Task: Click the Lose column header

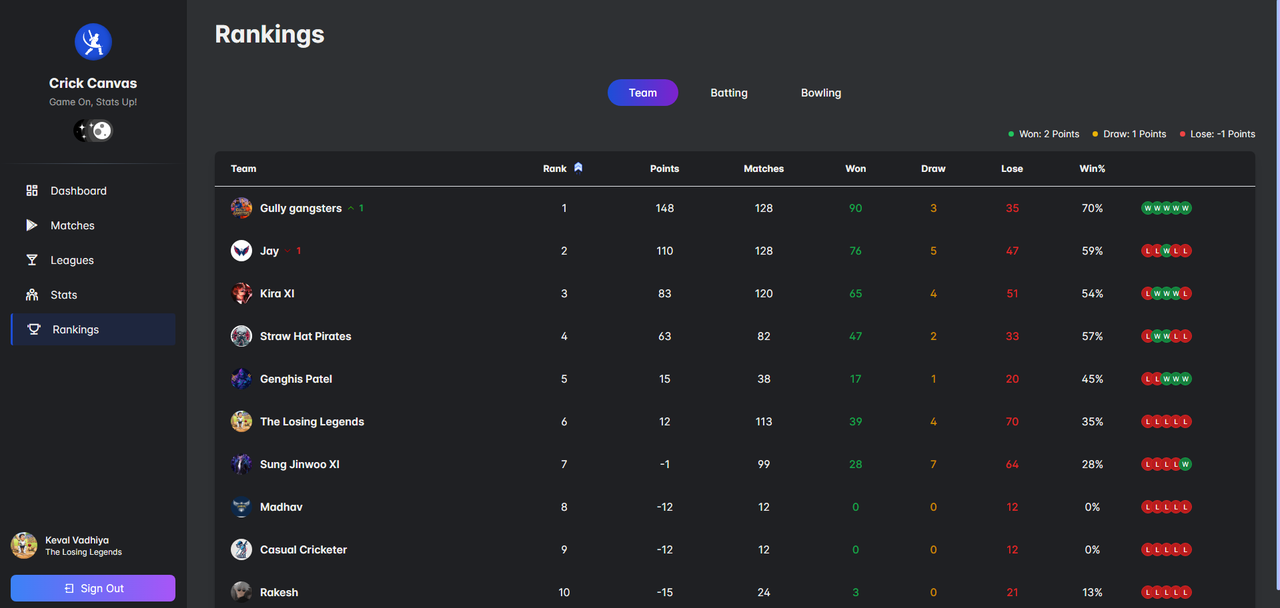Action: [x=1012, y=169]
